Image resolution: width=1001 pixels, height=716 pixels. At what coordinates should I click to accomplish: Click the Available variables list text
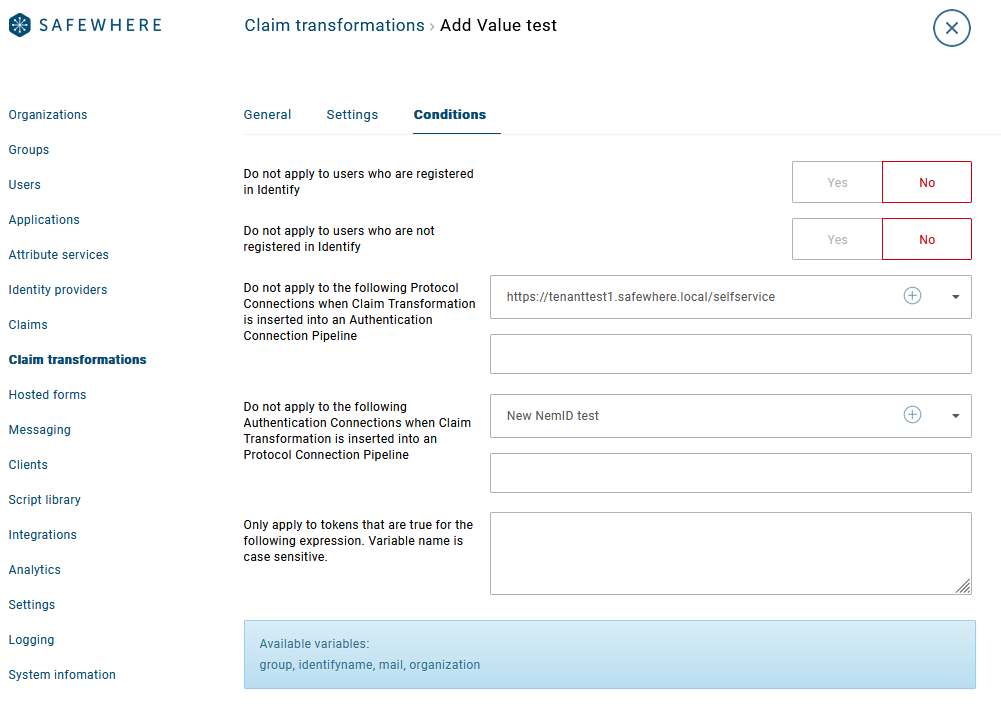click(370, 665)
